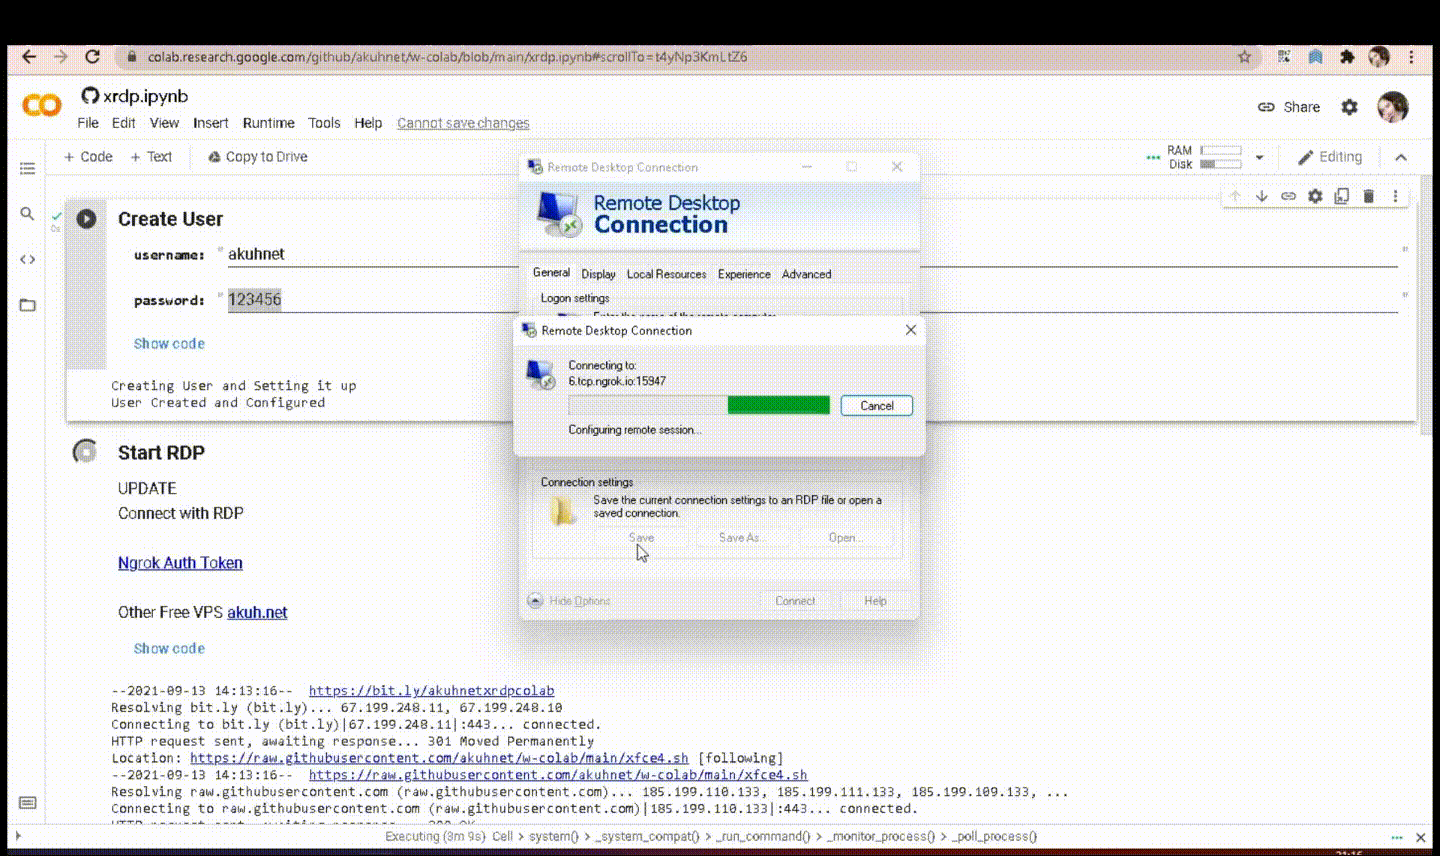This screenshot has width=1440, height=856.
Task: Open the Insert menu
Action: [210, 123]
